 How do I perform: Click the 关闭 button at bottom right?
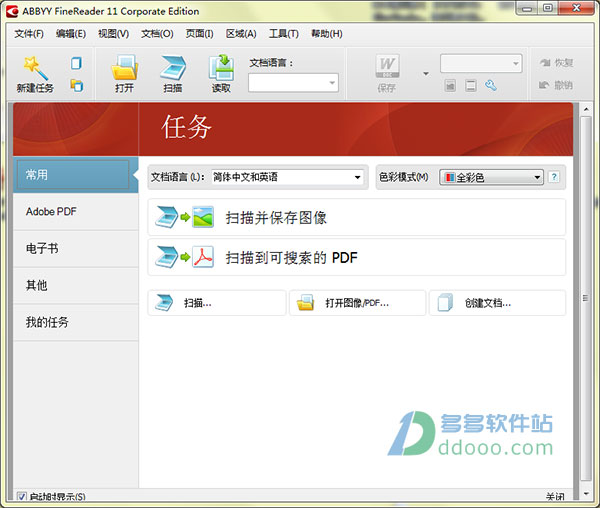(555, 497)
